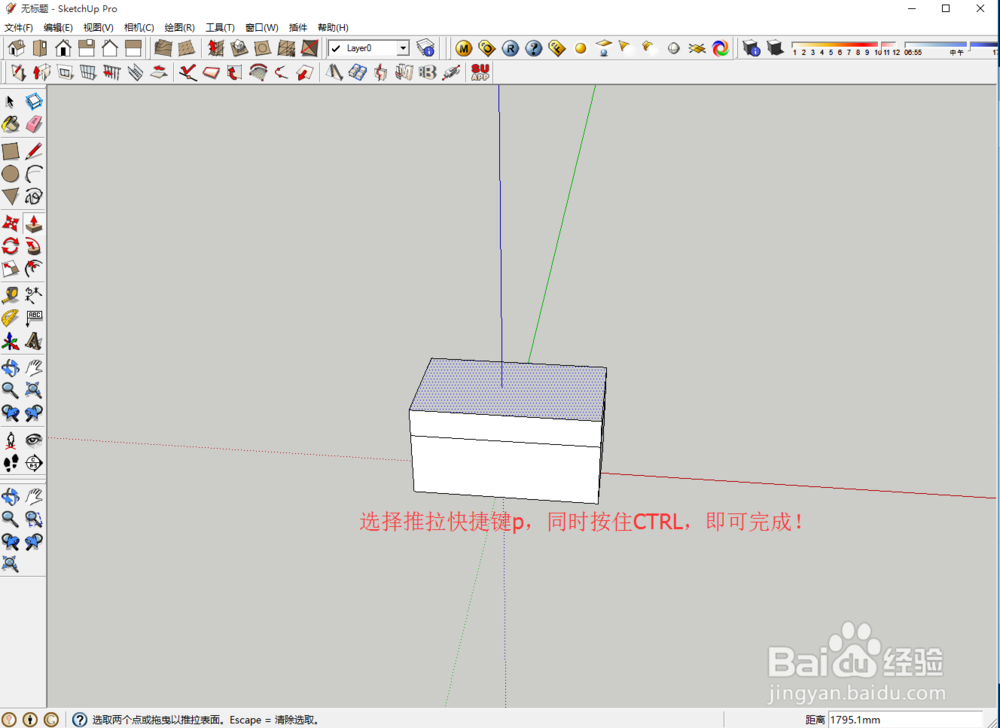The width and height of the screenshot is (1000, 728).
Task: Activate the Protractor tool
Action: pyautogui.click(x=10, y=317)
